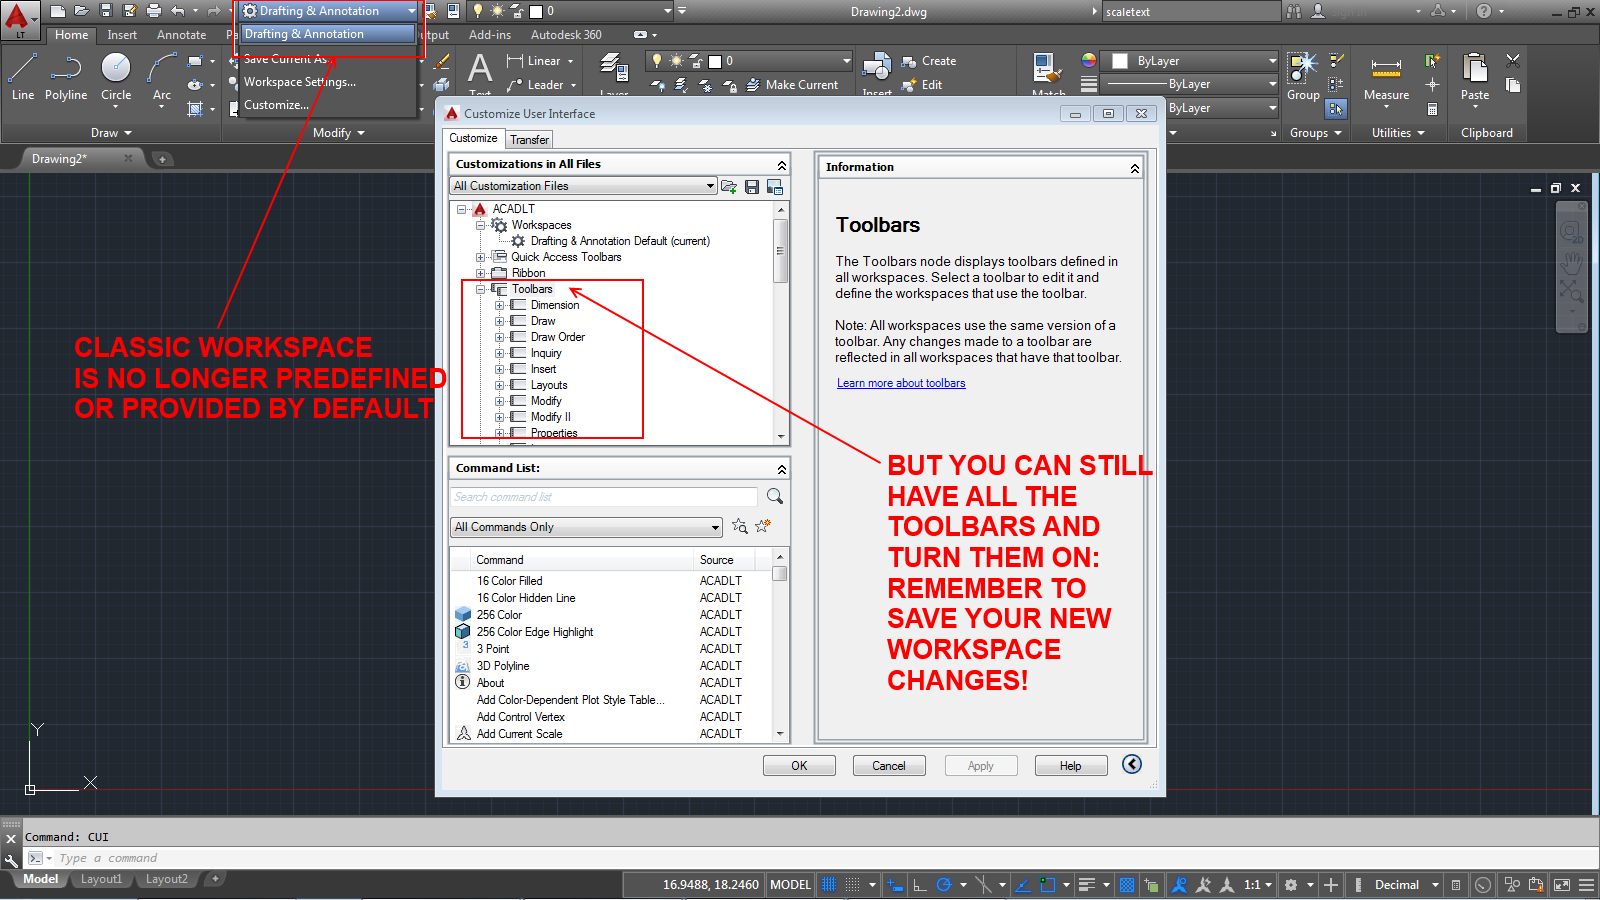Viewport: 1600px width, 900px height.
Task: Click the search magnifier in Command List
Action: tap(774, 496)
